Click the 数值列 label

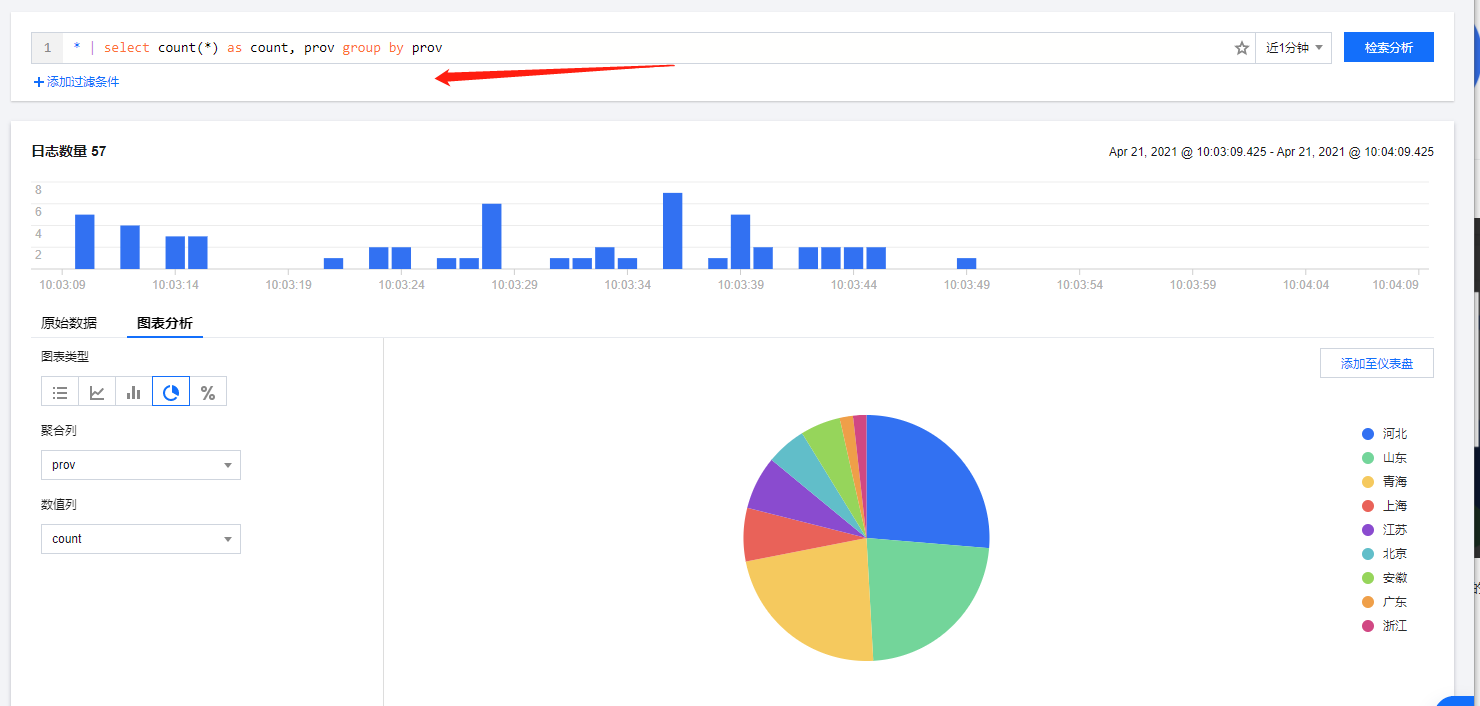tap(59, 505)
